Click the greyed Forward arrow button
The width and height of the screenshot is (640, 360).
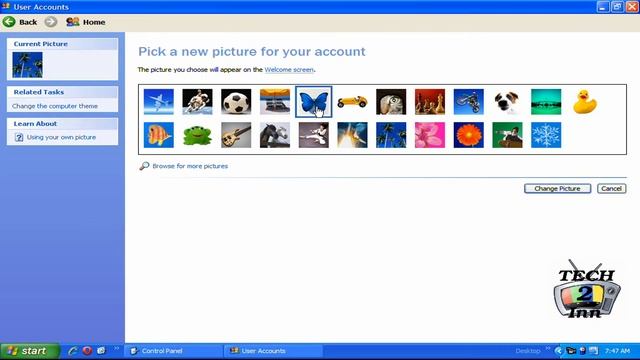[51, 22]
